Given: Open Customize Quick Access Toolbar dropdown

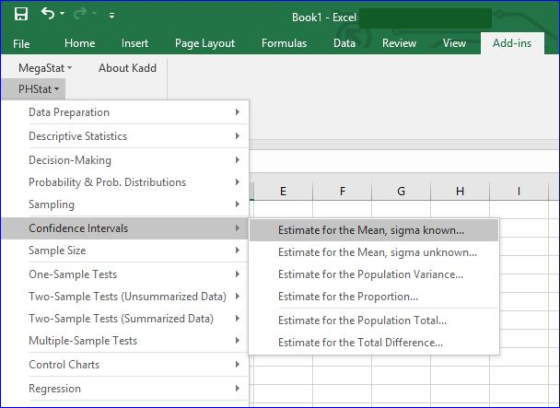Looking at the screenshot, I should [112, 15].
